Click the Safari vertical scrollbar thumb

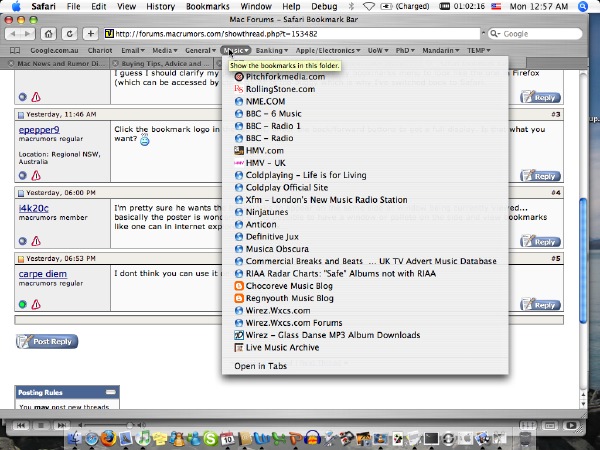[583, 260]
